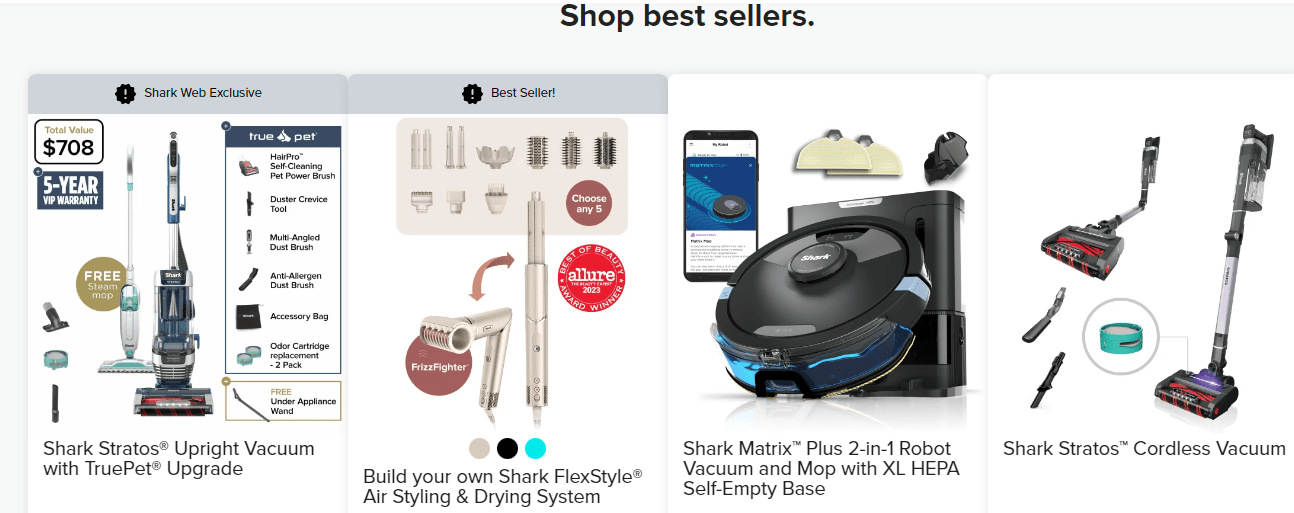This screenshot has width=1294, height=513.
Task: Select the beige FlexStyle color swatch
Action: coord(480,447)
